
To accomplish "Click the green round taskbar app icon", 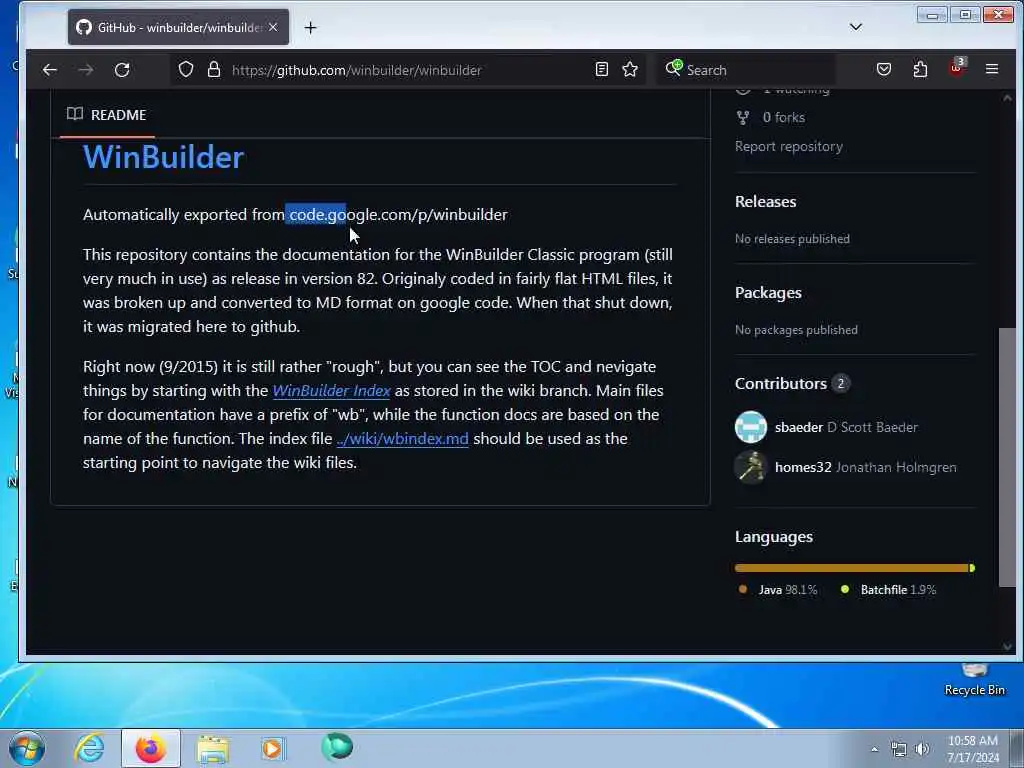I will tap(337, 746).
